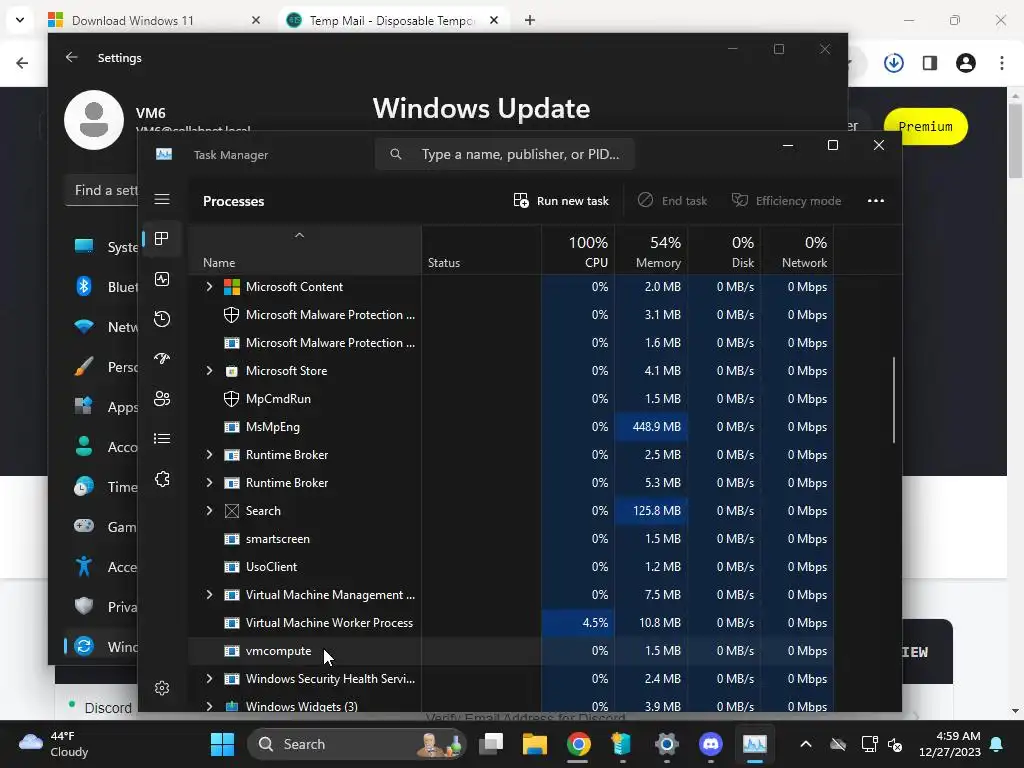
Task: Expand Windows Security Health Service row
Action: coord(209,679)
